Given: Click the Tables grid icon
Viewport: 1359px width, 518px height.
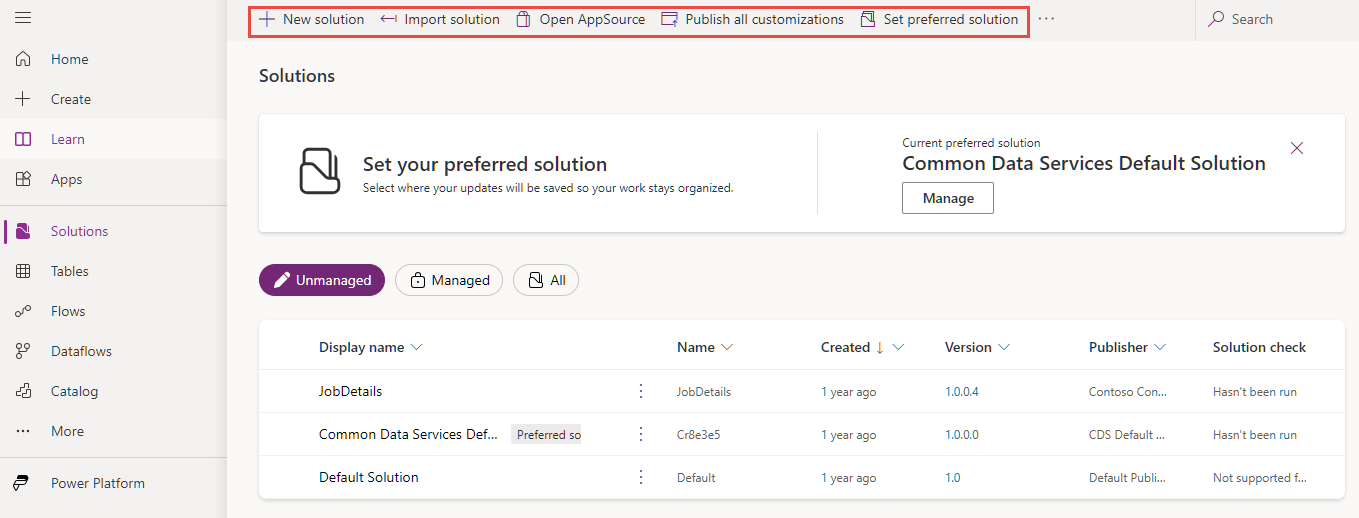Looking at the screenshot, I should click(x=23, y=271).
